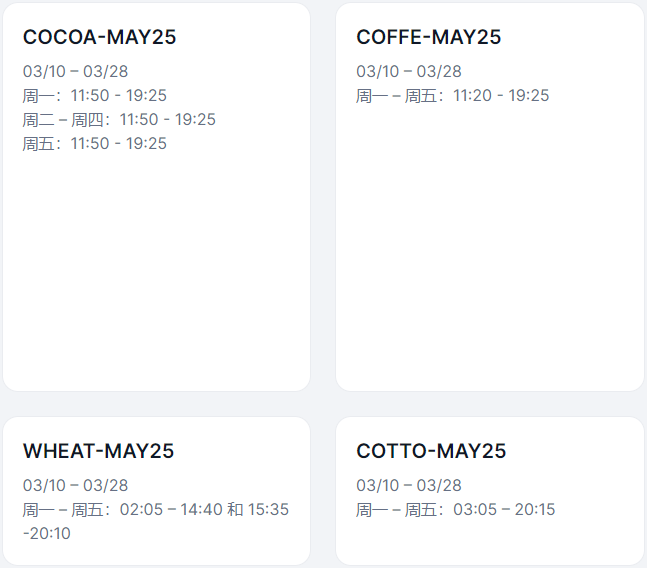
Task: Select COTTO's 周一 – 周五 03:05 – 20:15 line
Action: pos(455,510)
